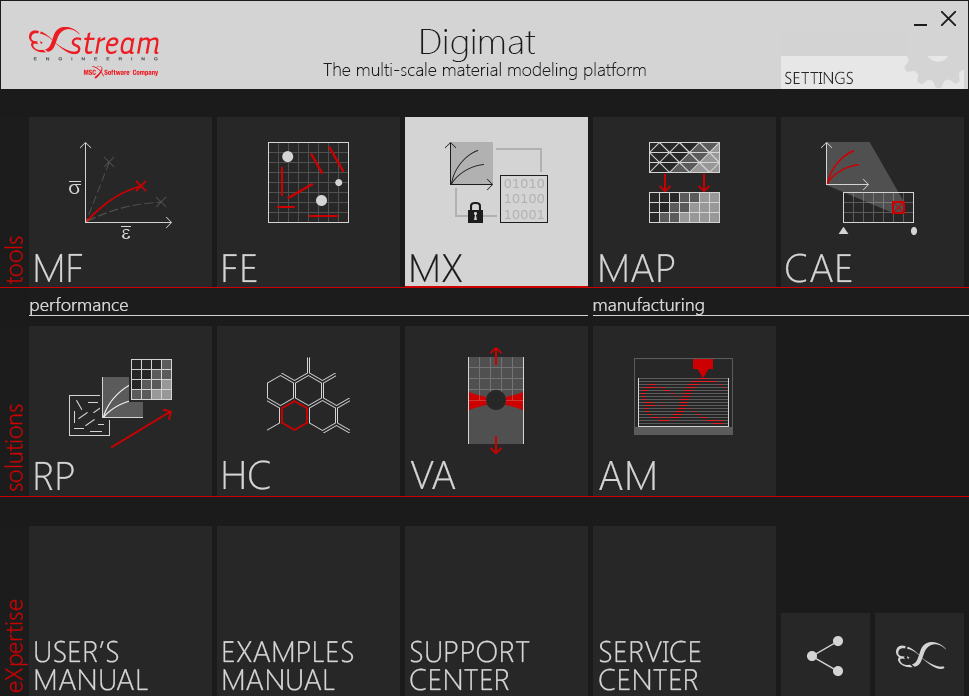Screen dimensions: 969x696
Task: Open the Examples Manual
Action: (308, 612)
